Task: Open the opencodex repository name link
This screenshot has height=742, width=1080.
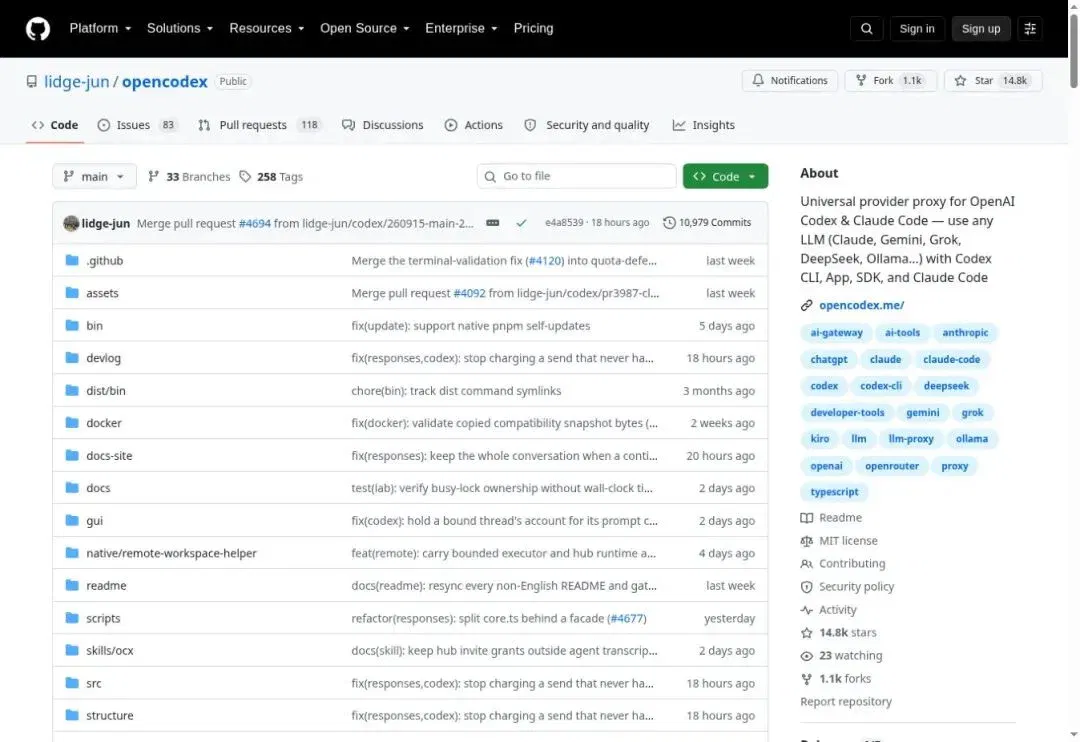Action: pyautogui.click(x=165, y=81)
